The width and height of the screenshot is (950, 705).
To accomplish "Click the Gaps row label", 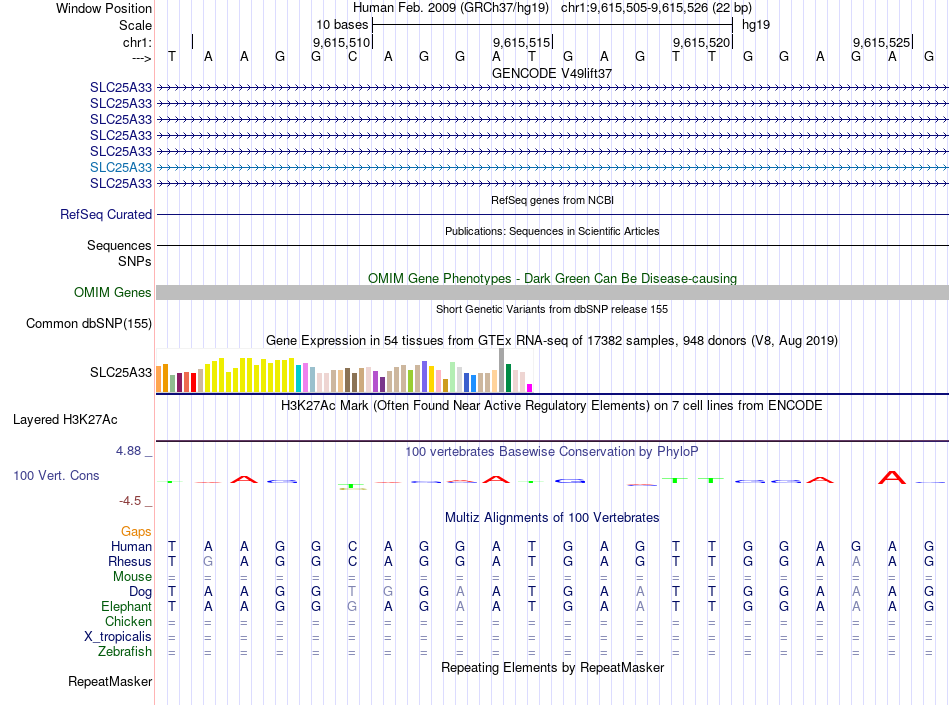I will click(136, 531).
